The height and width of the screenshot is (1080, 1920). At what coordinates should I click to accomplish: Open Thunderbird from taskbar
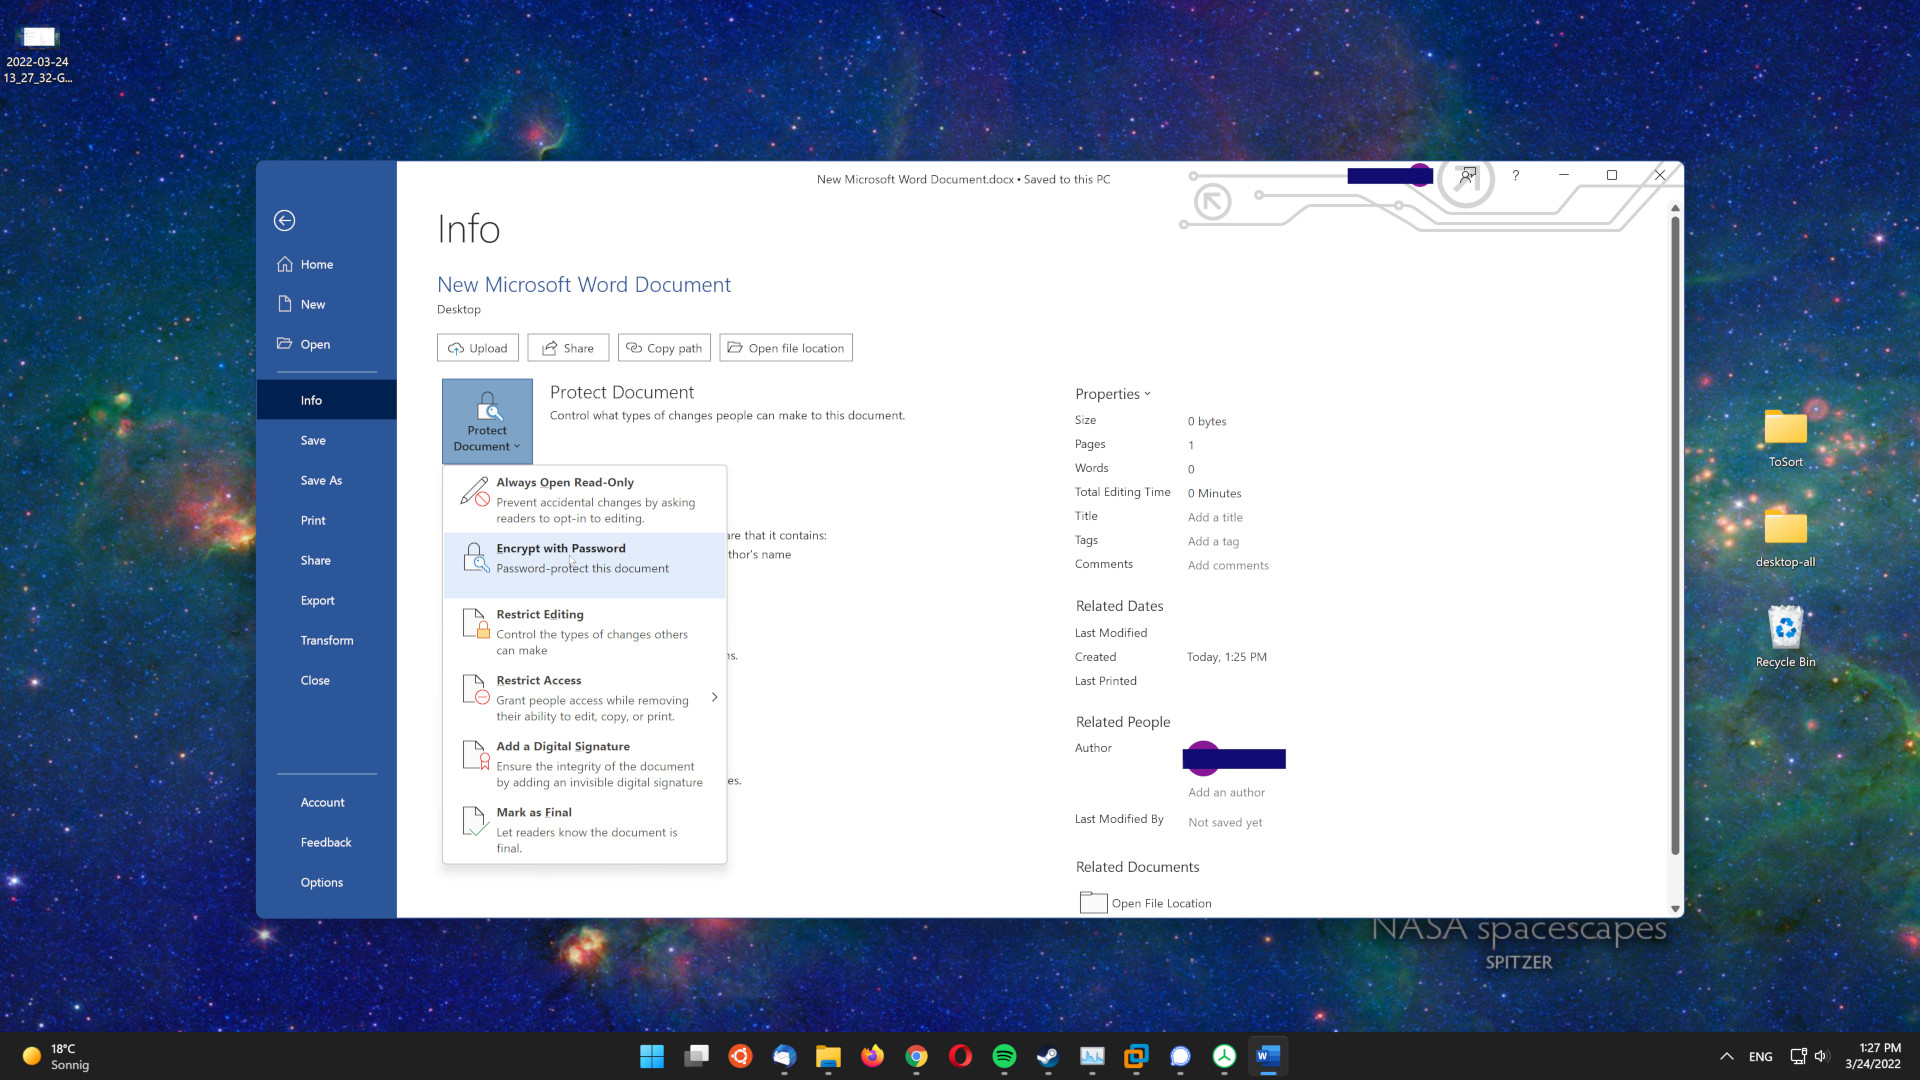[x=784, y=1056]
